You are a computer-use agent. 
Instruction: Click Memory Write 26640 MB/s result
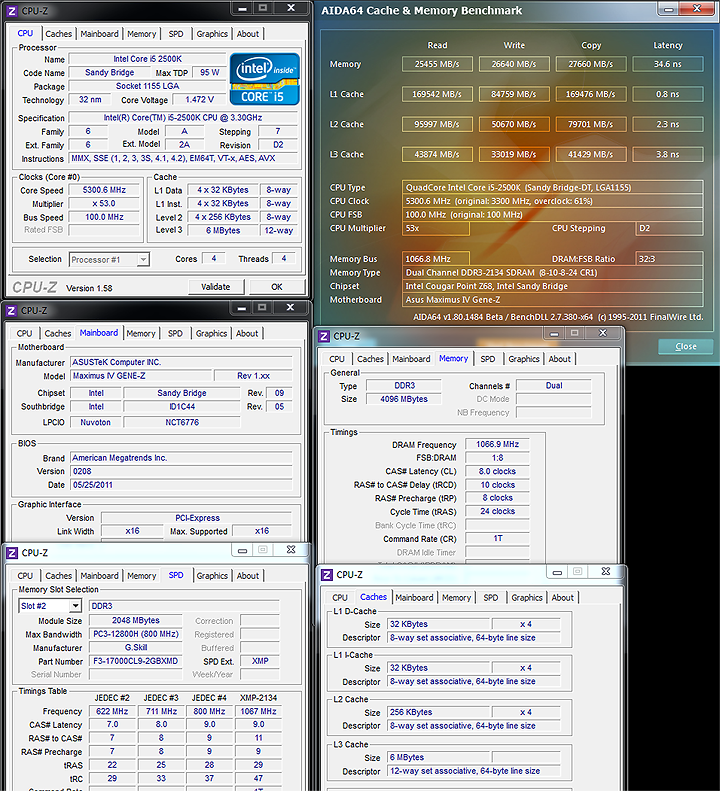[514, 64]
